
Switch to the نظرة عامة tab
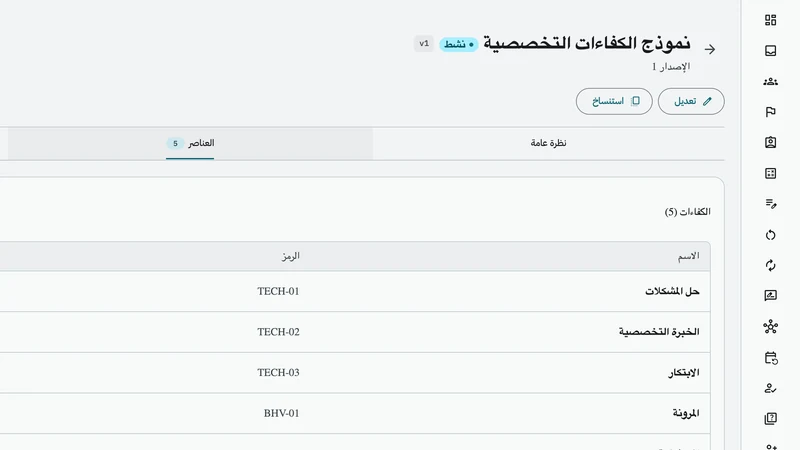point(548,143)
